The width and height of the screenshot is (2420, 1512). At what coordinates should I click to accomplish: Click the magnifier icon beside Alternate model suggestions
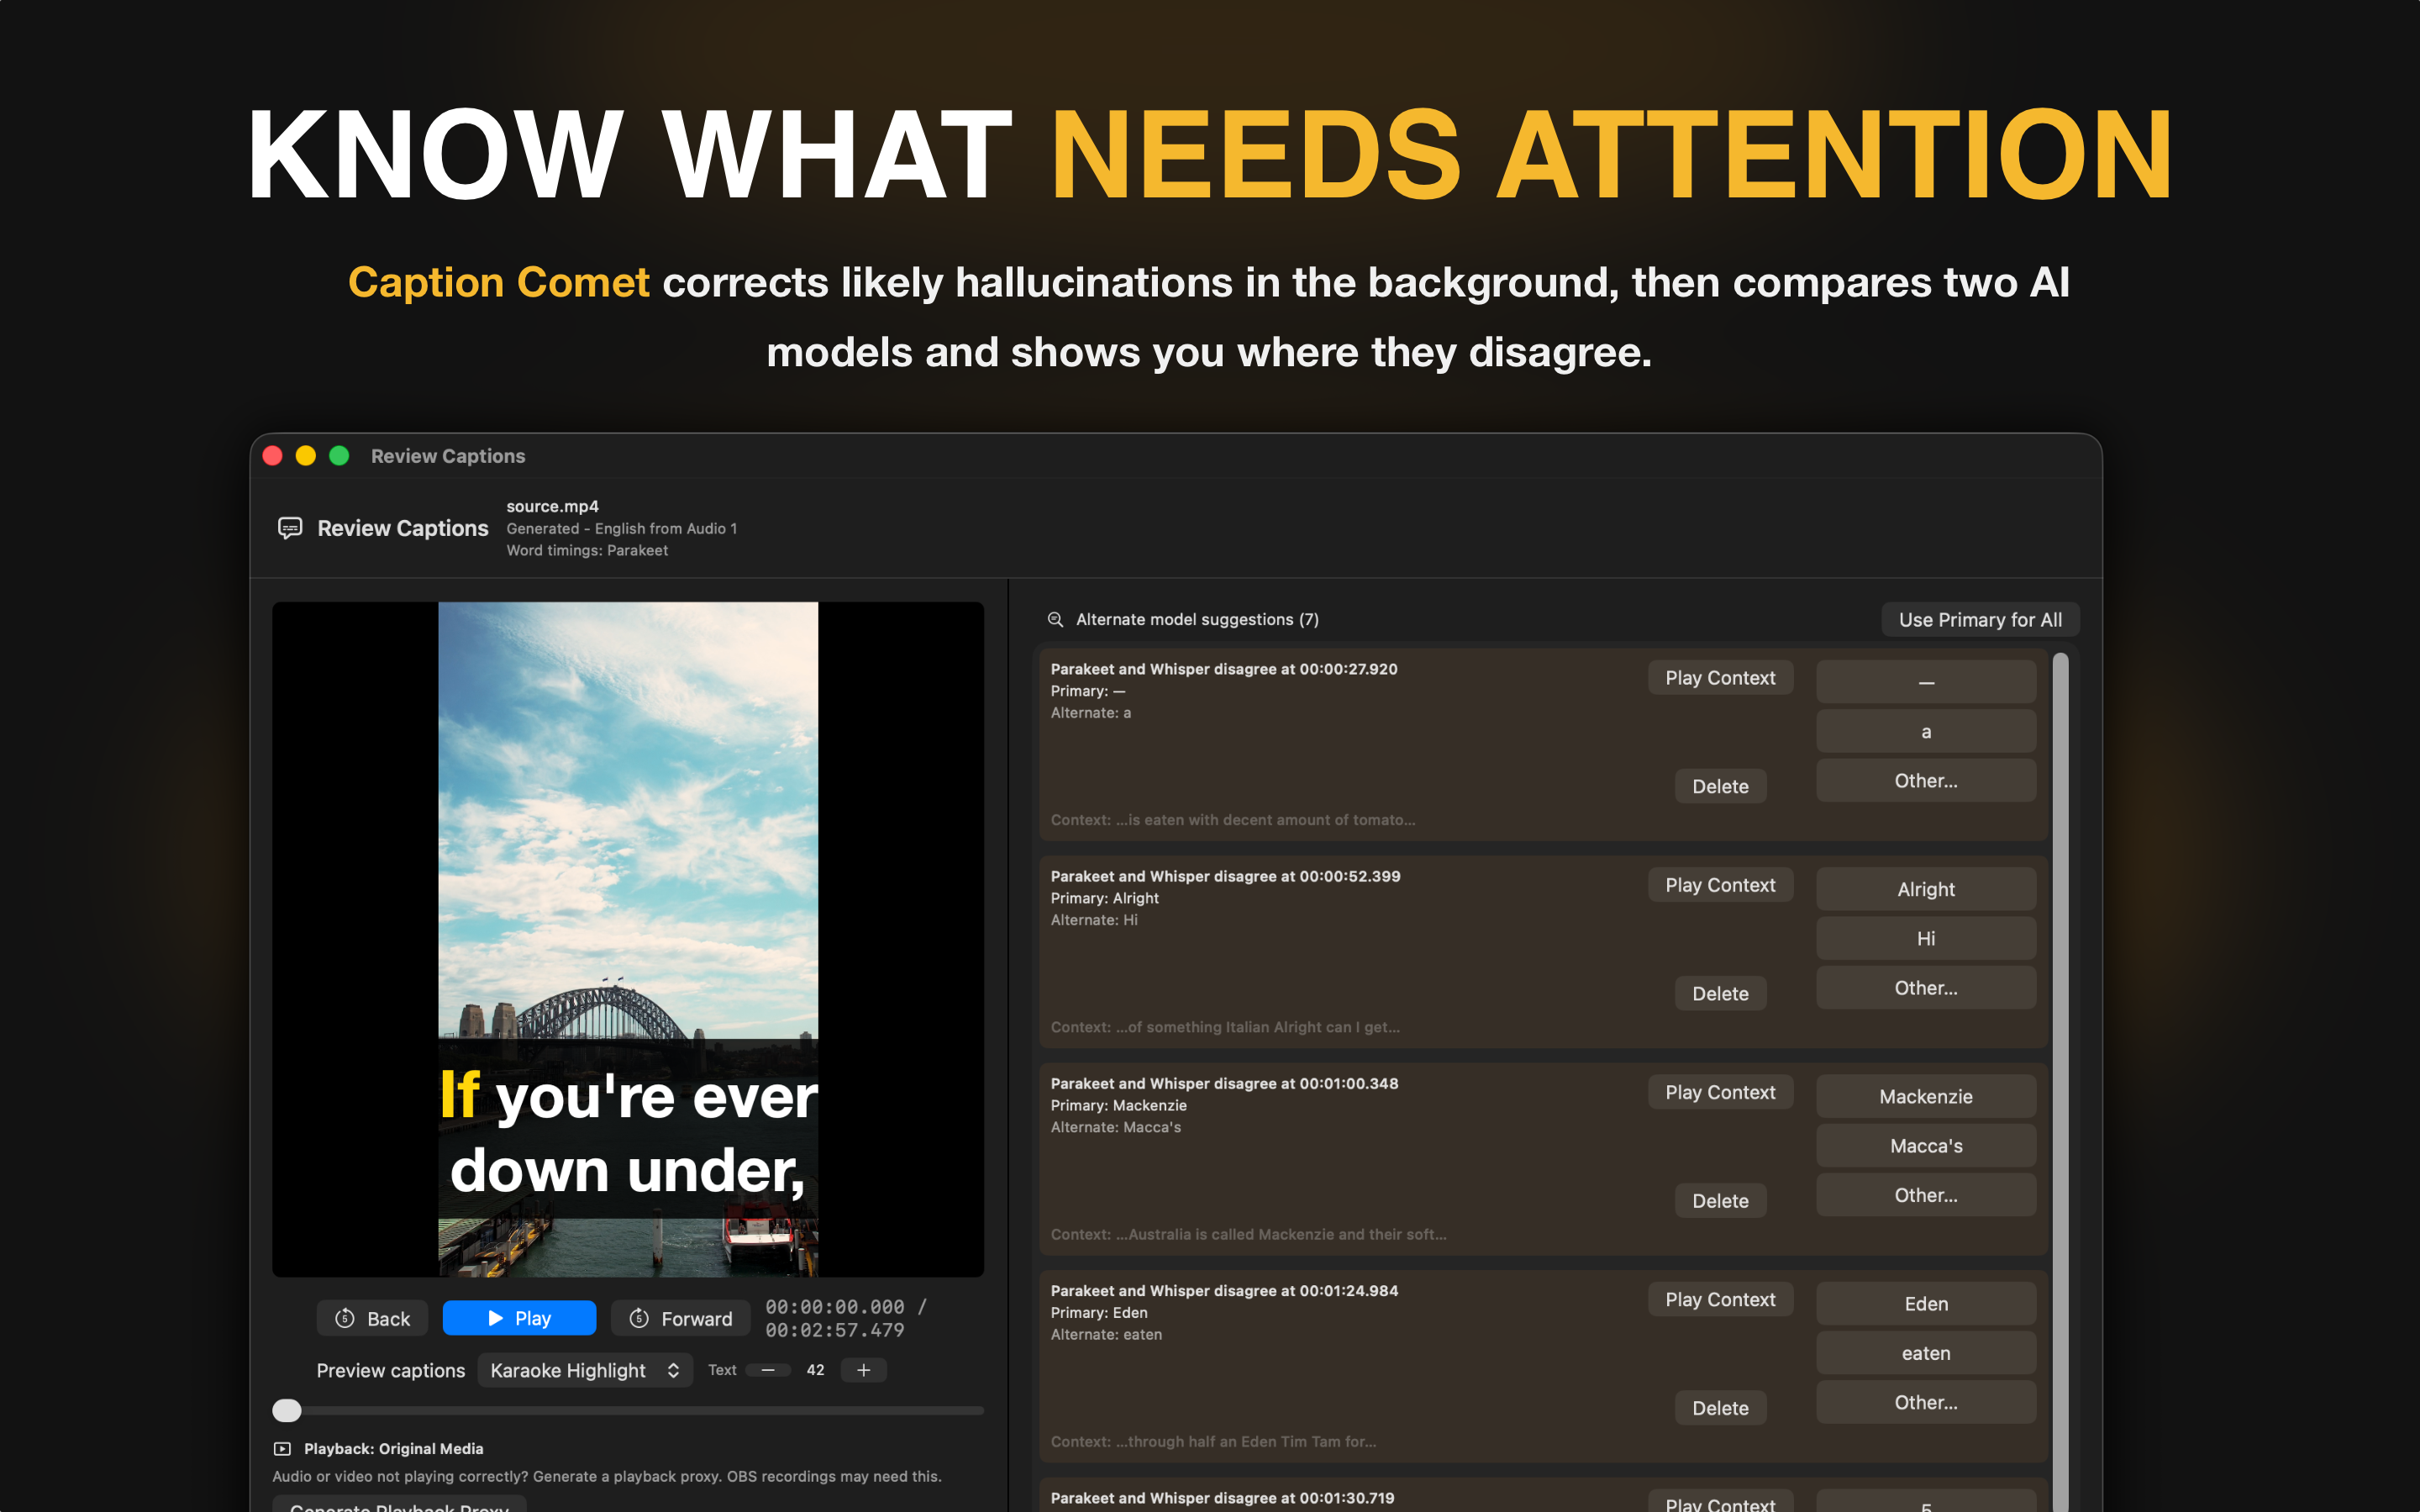click(x=1055, y=620)
